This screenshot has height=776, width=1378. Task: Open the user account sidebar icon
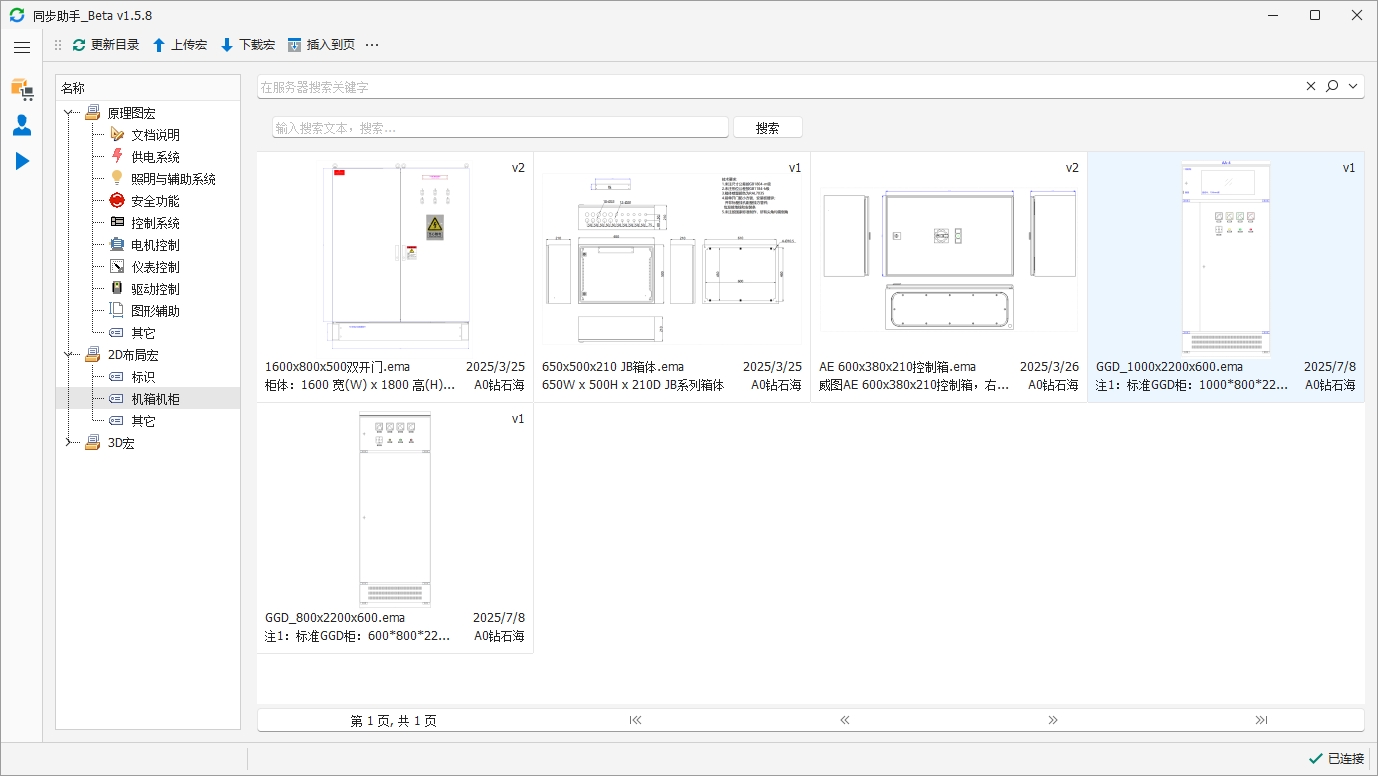[22, 125]
